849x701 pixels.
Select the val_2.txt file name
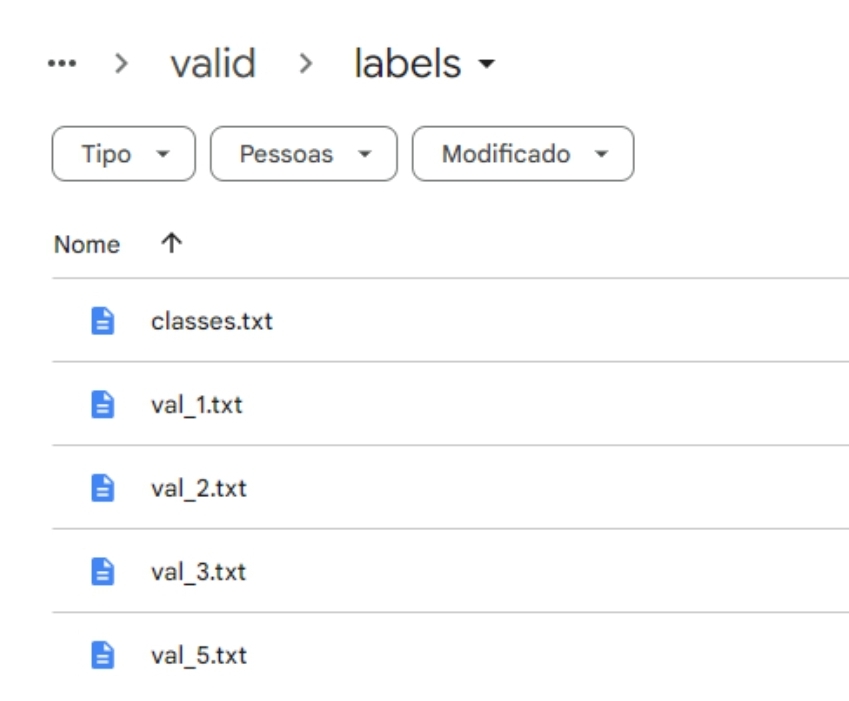point(199,488)
